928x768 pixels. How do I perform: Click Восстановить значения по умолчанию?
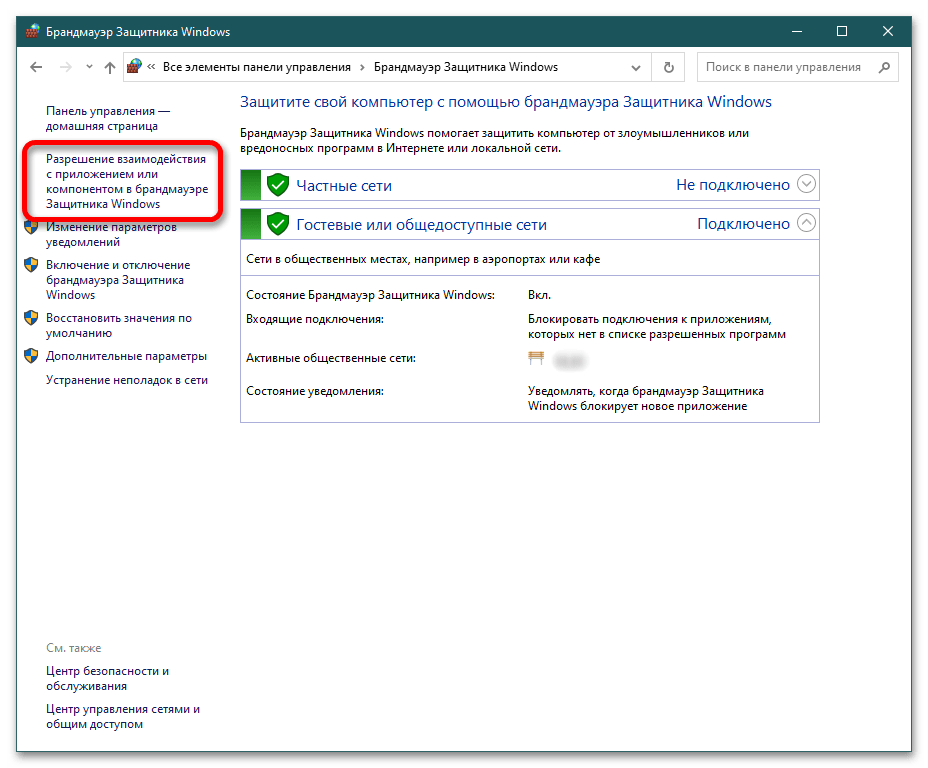[118, 325]
